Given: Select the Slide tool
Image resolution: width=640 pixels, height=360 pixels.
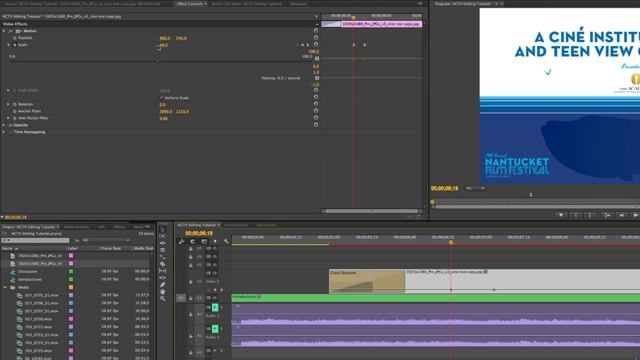Looking at the screenshot, I should click(x=163, y=278).
